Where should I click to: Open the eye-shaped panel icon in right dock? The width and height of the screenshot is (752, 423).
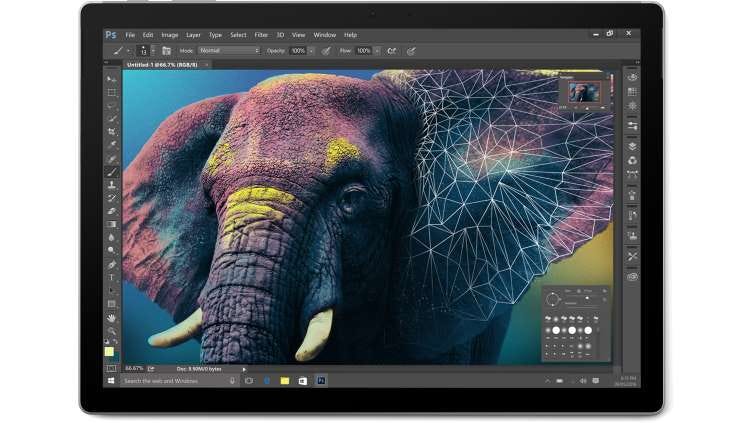pos(633,277)
